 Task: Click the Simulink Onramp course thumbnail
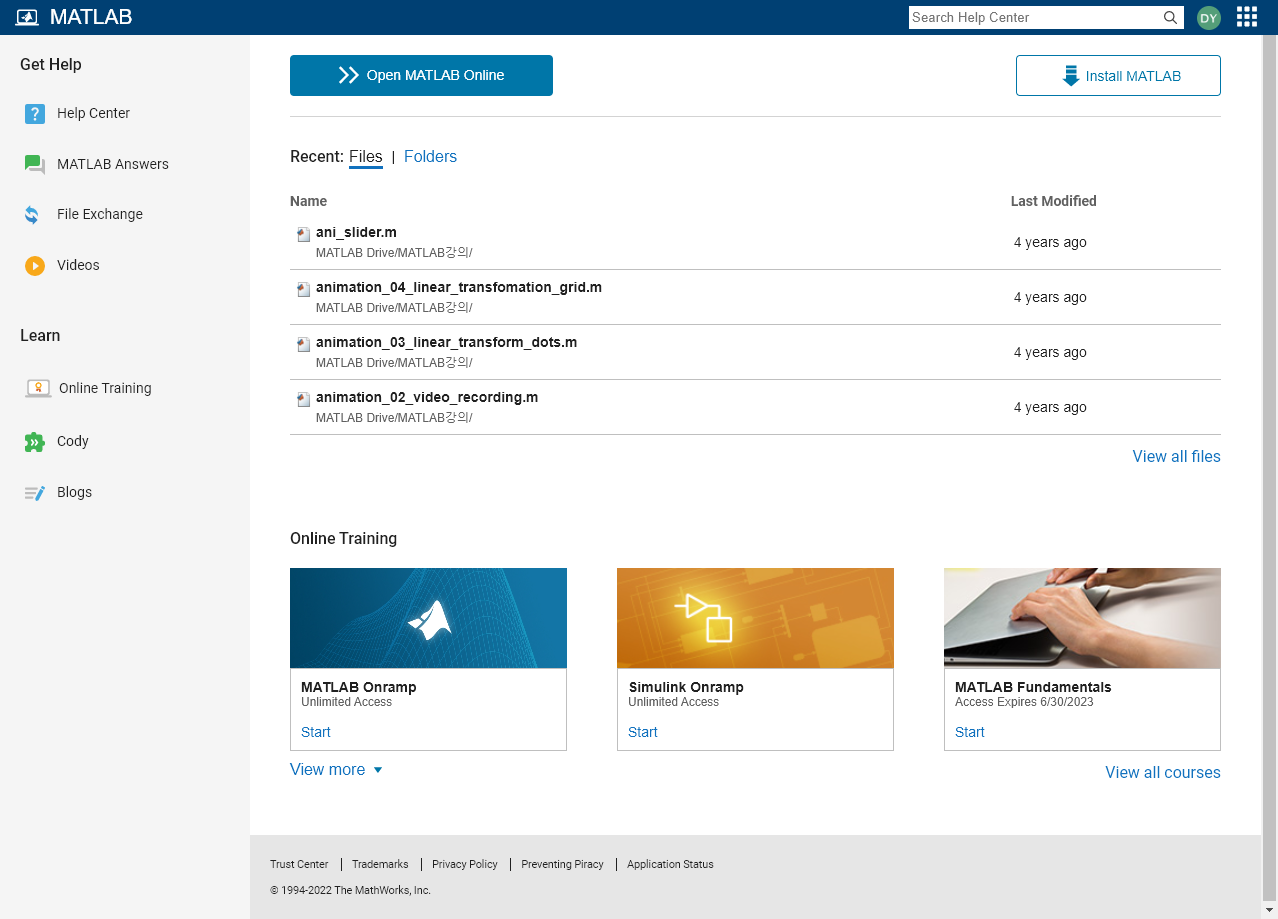(x=755, y=619)
